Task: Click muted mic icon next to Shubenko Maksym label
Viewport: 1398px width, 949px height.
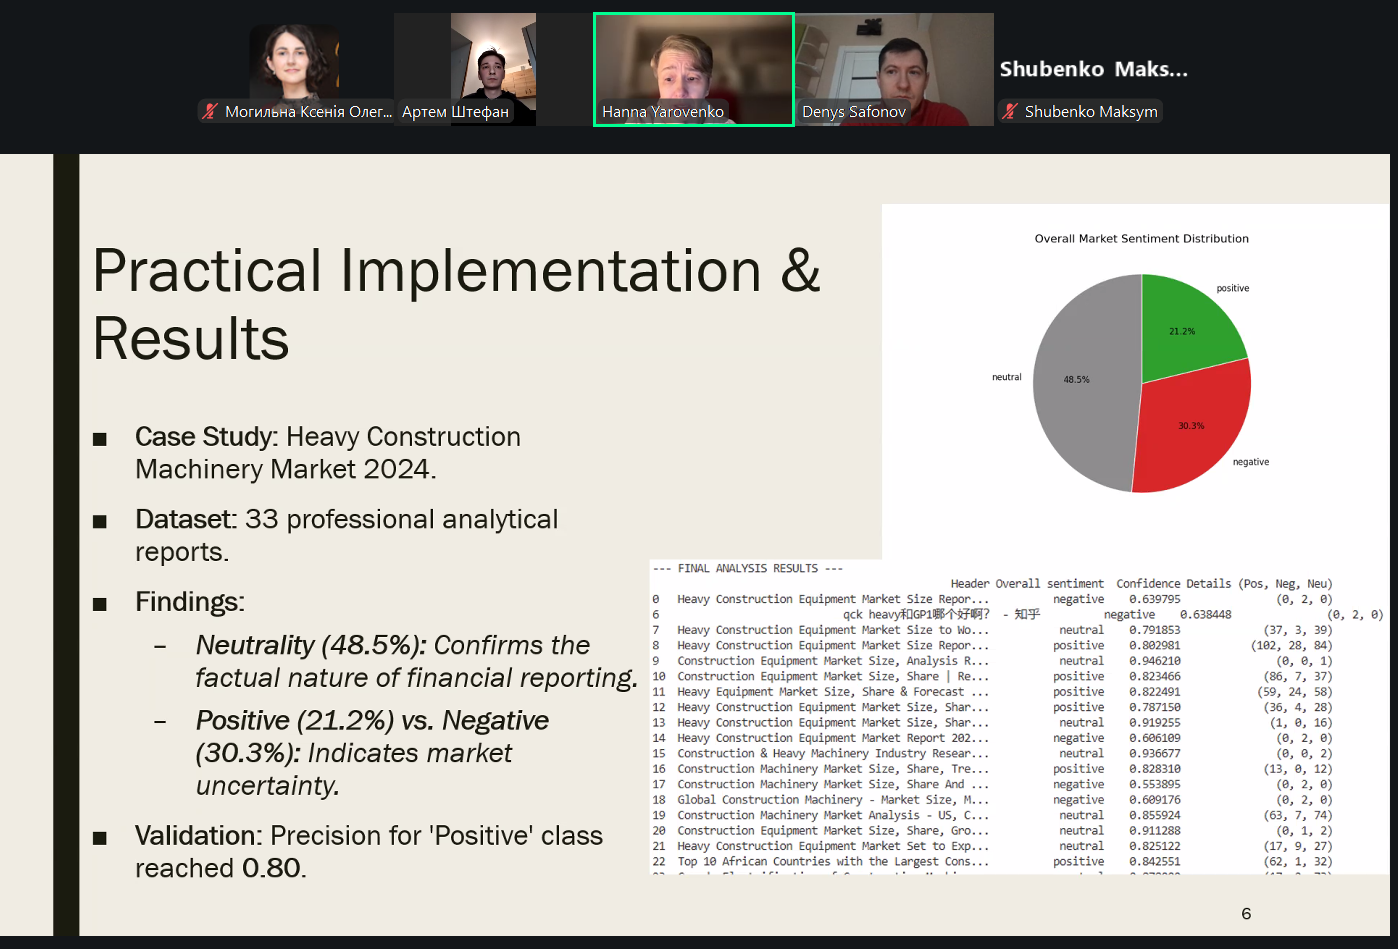Action: point(1010,112)
